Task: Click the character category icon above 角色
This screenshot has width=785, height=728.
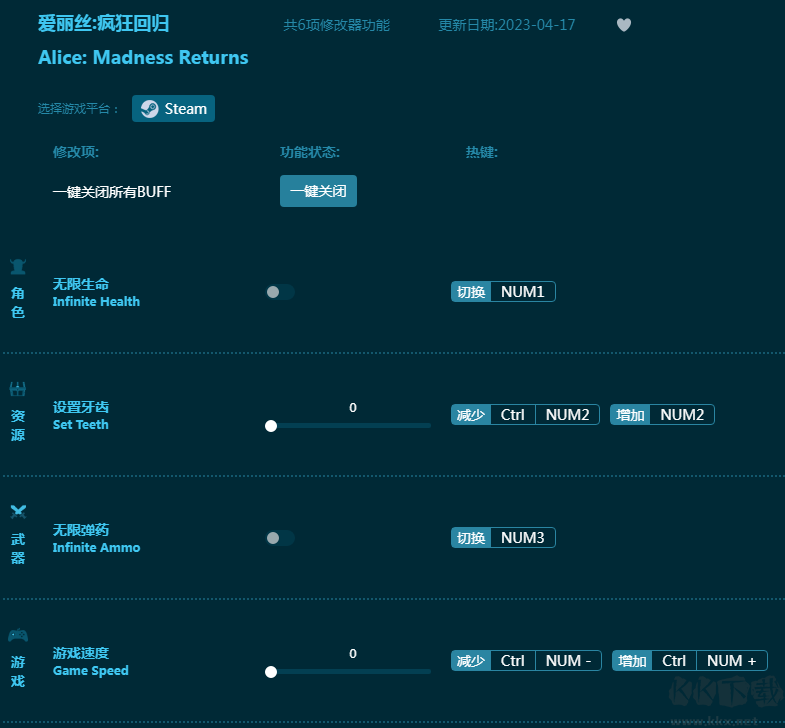Action: tap(18, 266)
